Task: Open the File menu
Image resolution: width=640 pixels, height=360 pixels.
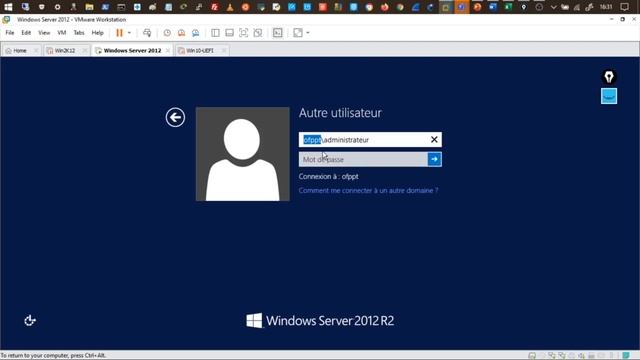Action: [x=10, y=33]
